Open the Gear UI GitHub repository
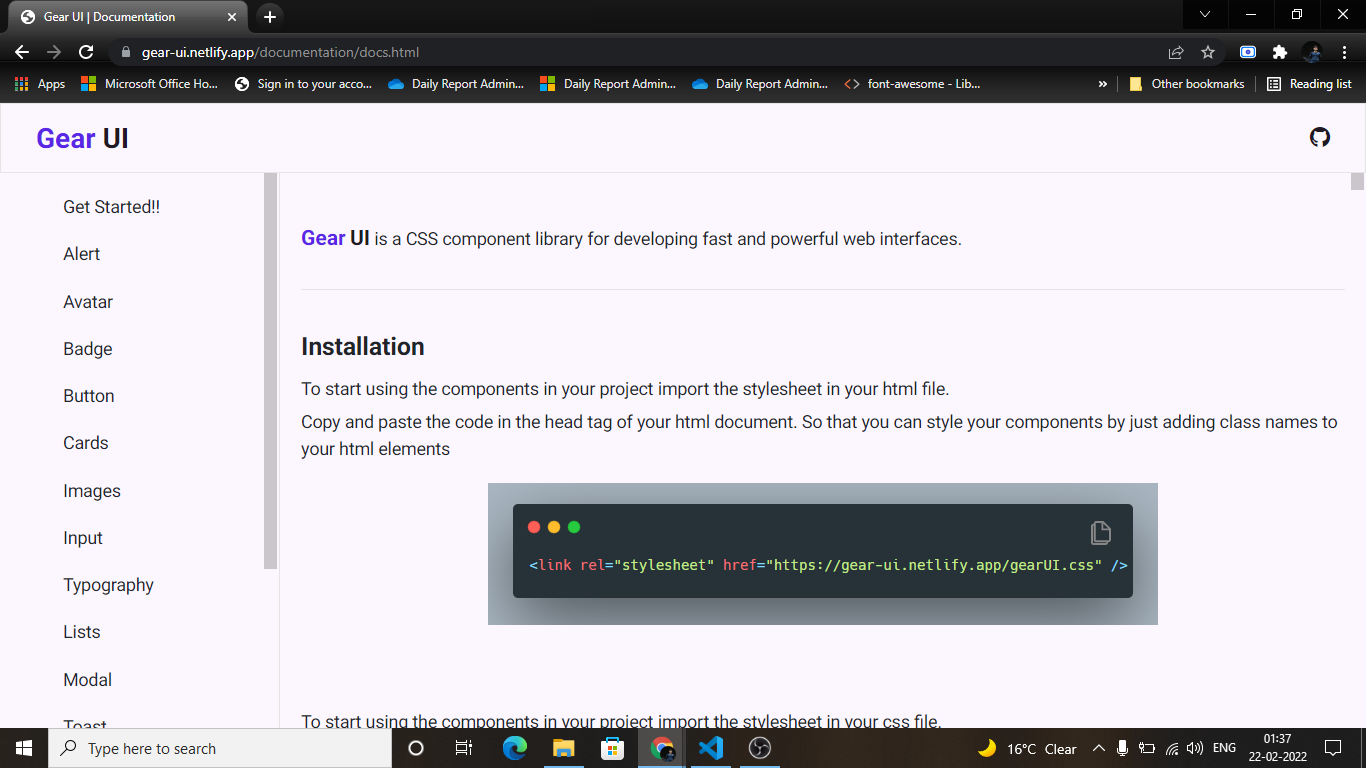Image resolution: width=1366 pixels, height=768 pixels. 1320,137
